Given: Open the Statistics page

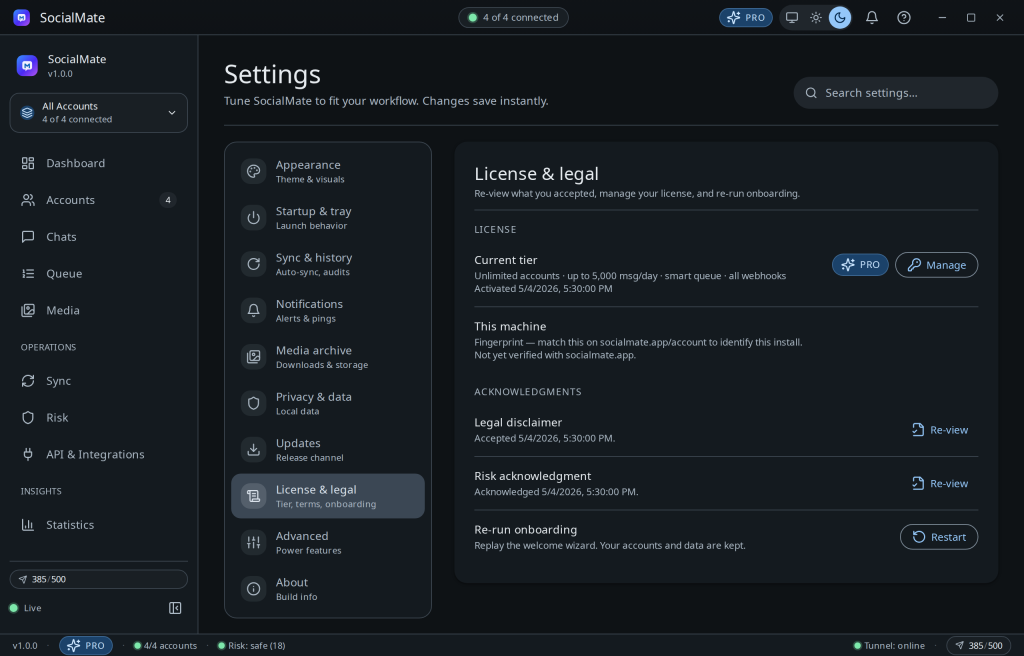Looking at the screenshot, I should [99, 525].
